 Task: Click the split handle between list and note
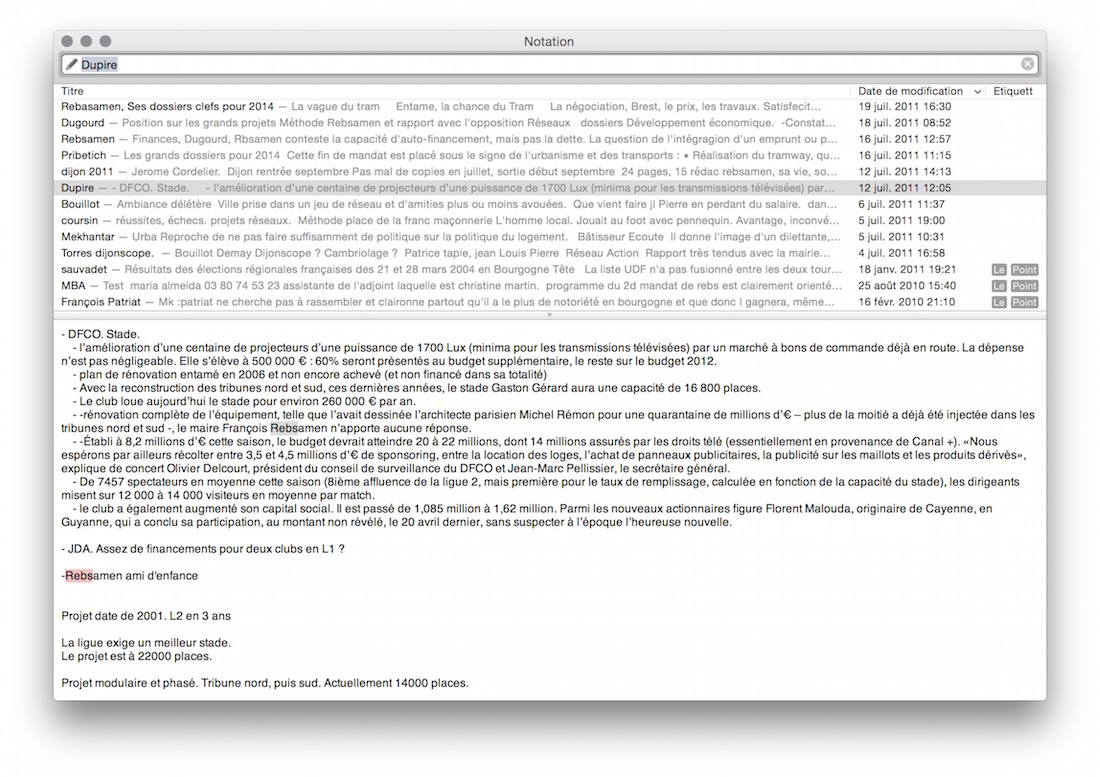coord(549,315)
